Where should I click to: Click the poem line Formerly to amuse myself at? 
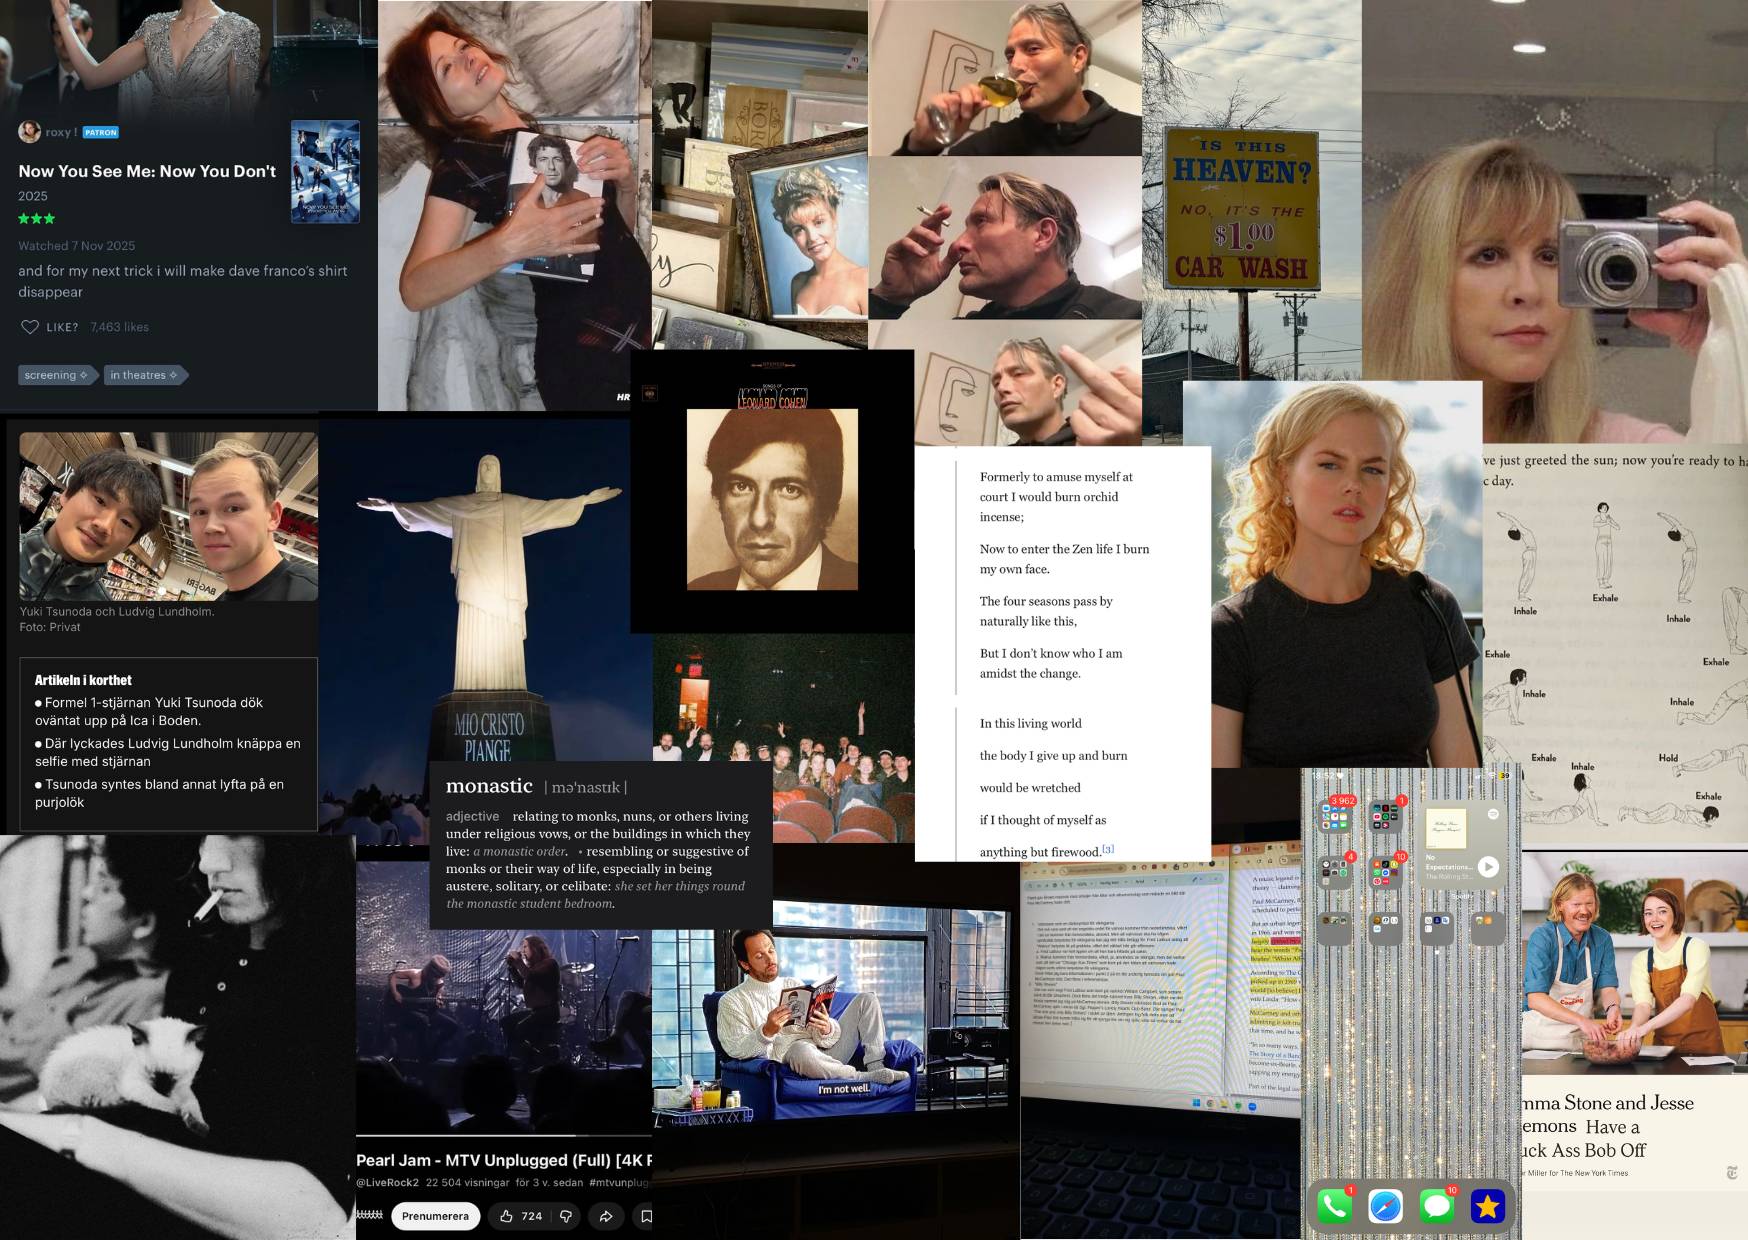[x=1056, y=477]
